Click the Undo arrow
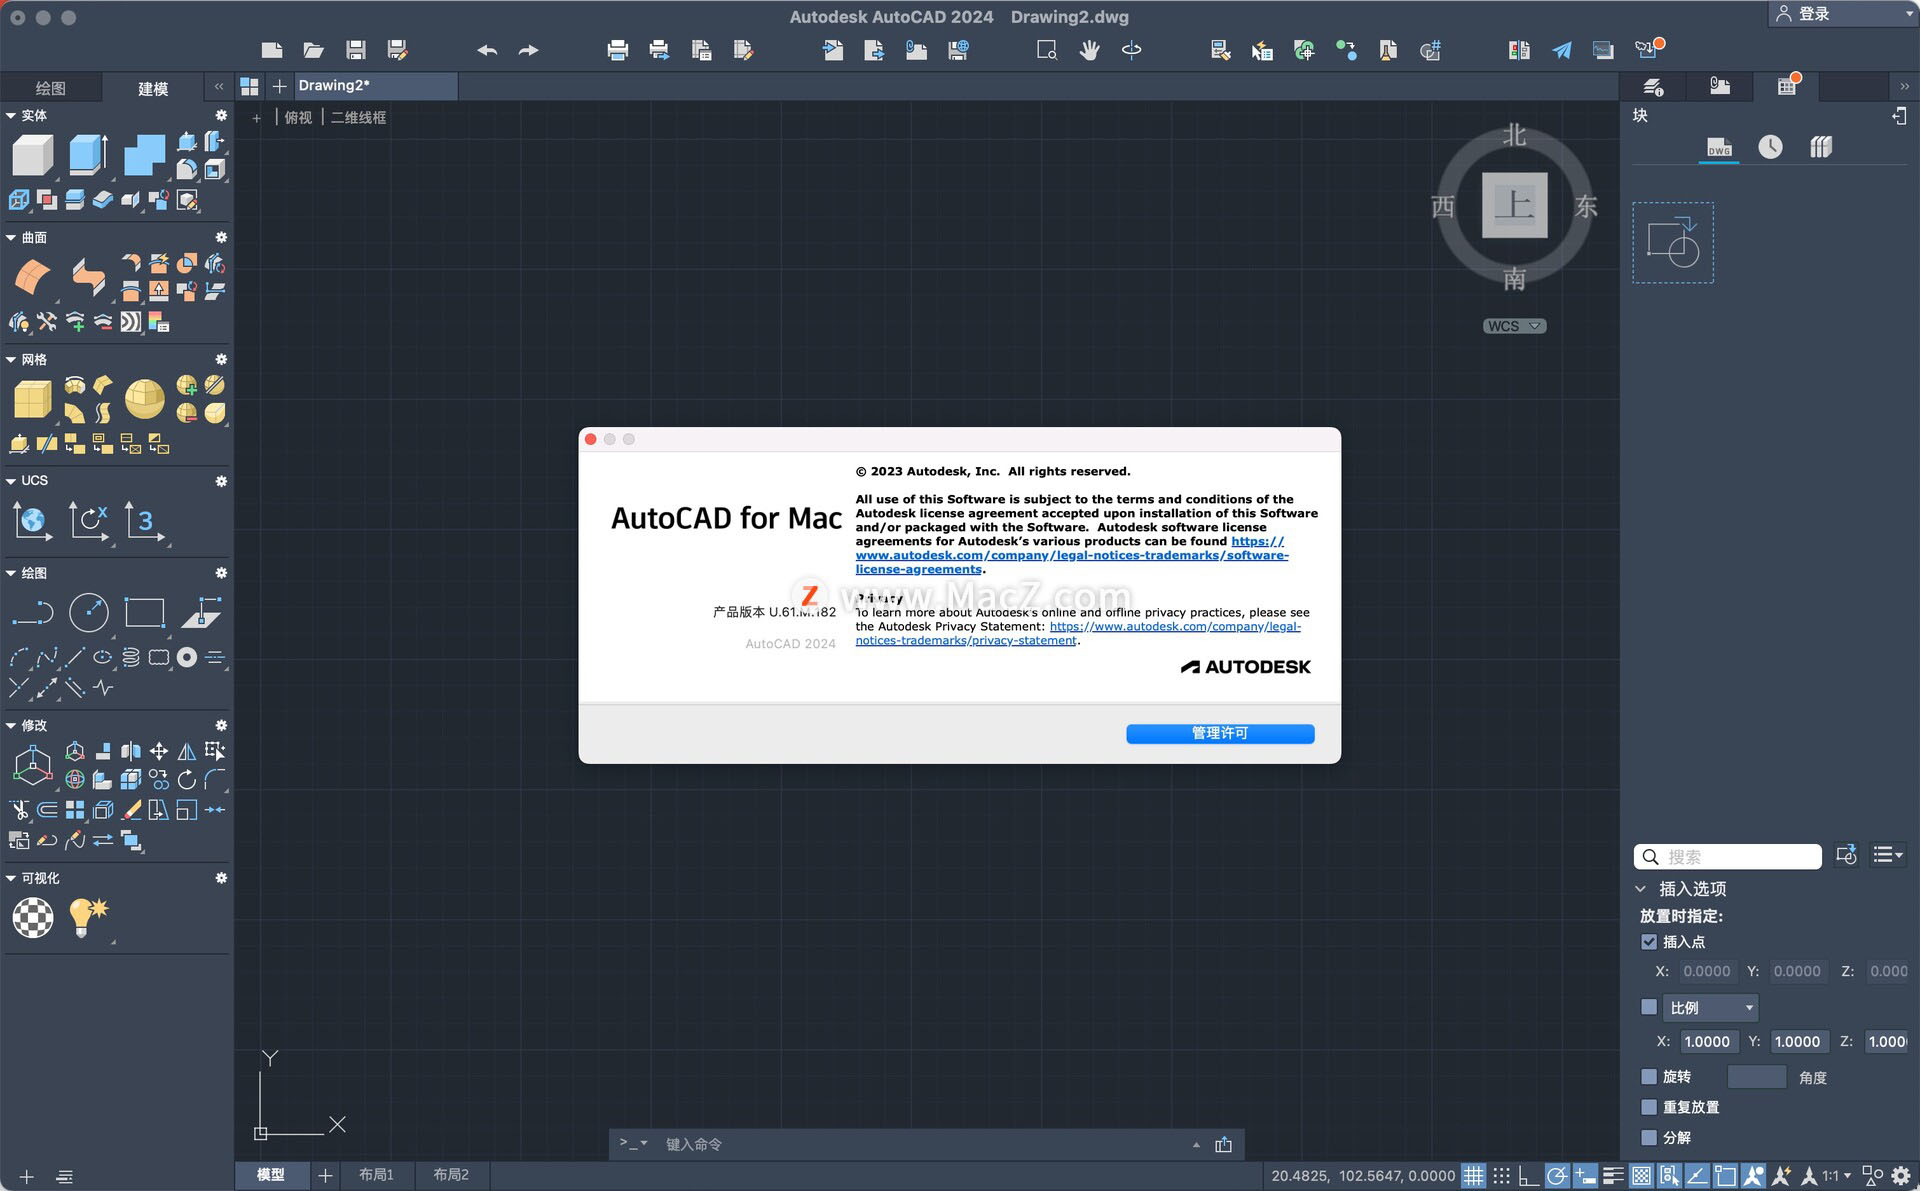The width and height of the screenshot is (1920, 1191). tap(487, 50)
